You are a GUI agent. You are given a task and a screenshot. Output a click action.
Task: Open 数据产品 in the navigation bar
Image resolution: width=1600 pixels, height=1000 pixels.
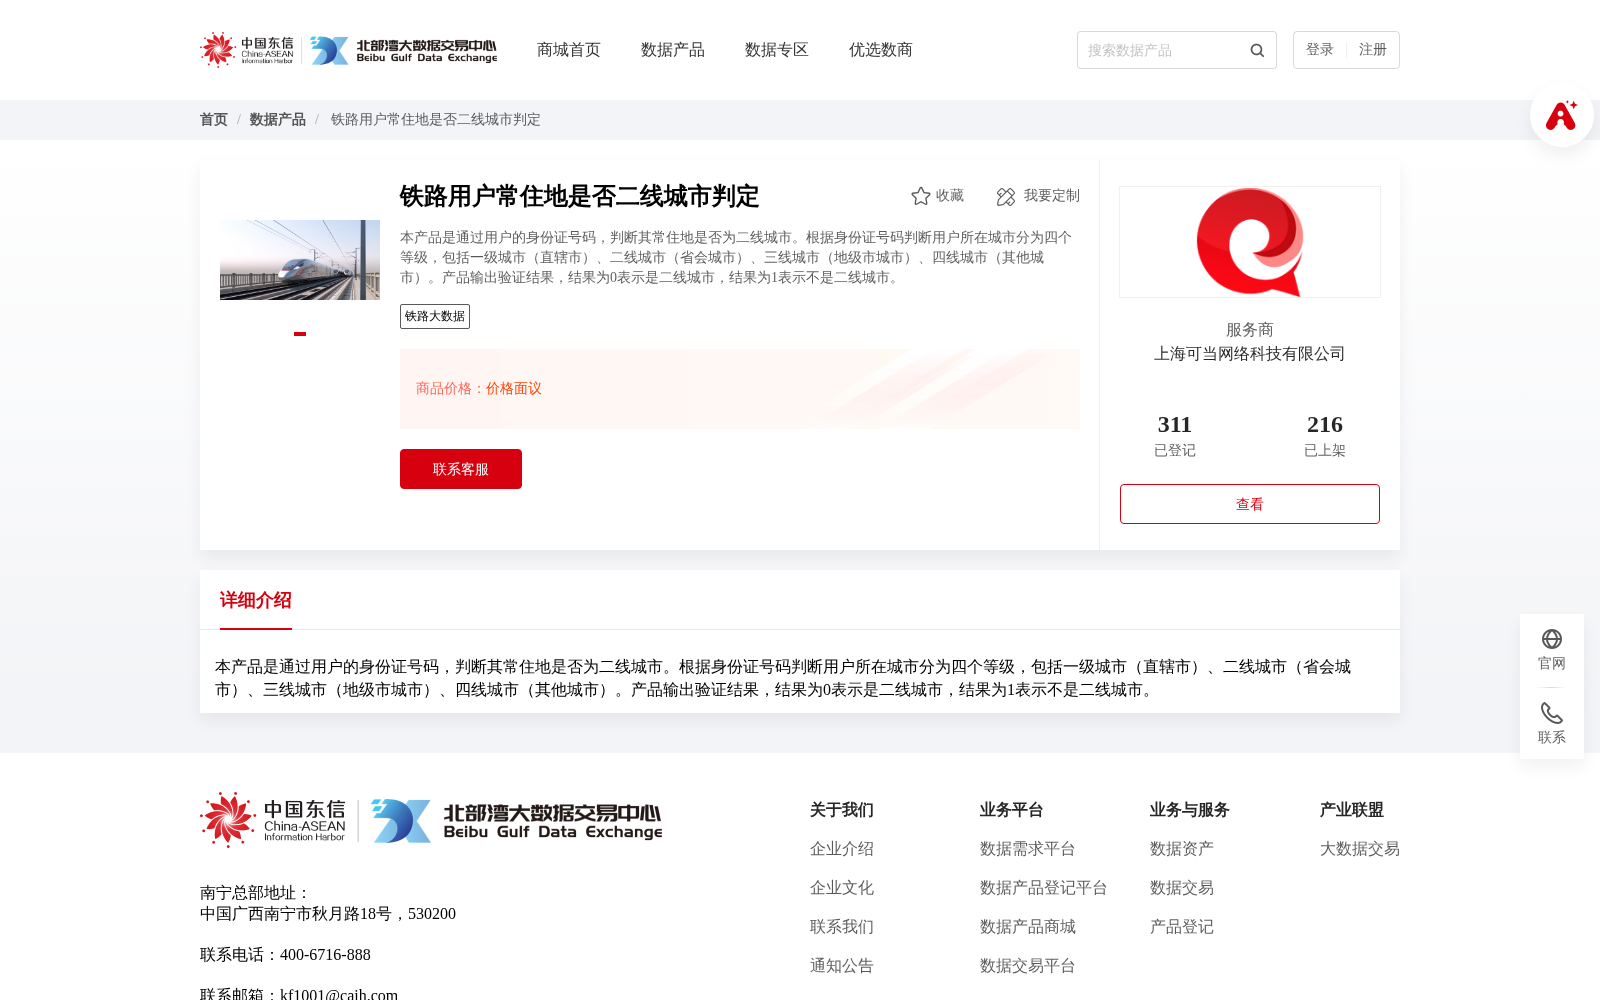coord(673,50)
